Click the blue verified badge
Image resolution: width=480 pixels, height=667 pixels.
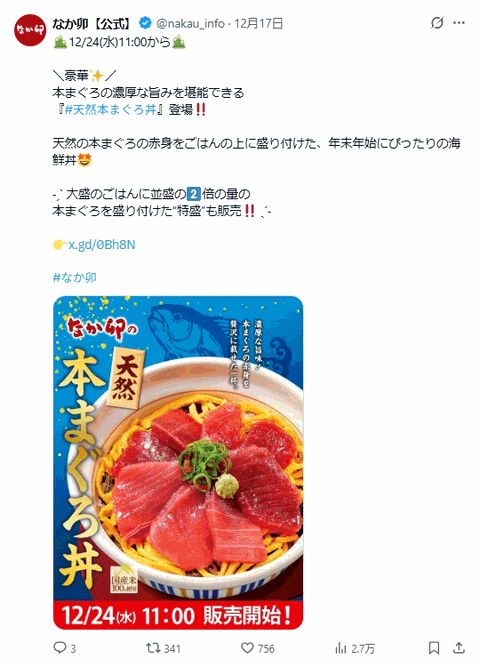tap(145, 23)
